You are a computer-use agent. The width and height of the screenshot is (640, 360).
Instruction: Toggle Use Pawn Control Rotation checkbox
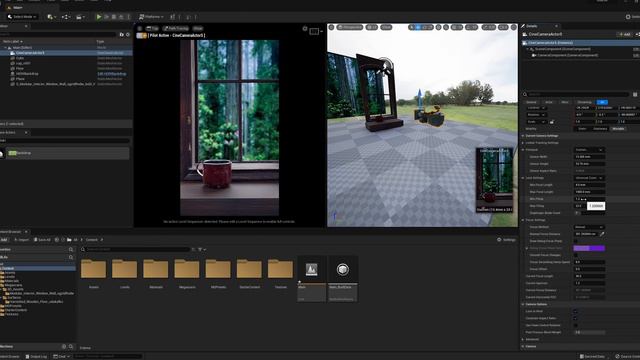point(576,325)
